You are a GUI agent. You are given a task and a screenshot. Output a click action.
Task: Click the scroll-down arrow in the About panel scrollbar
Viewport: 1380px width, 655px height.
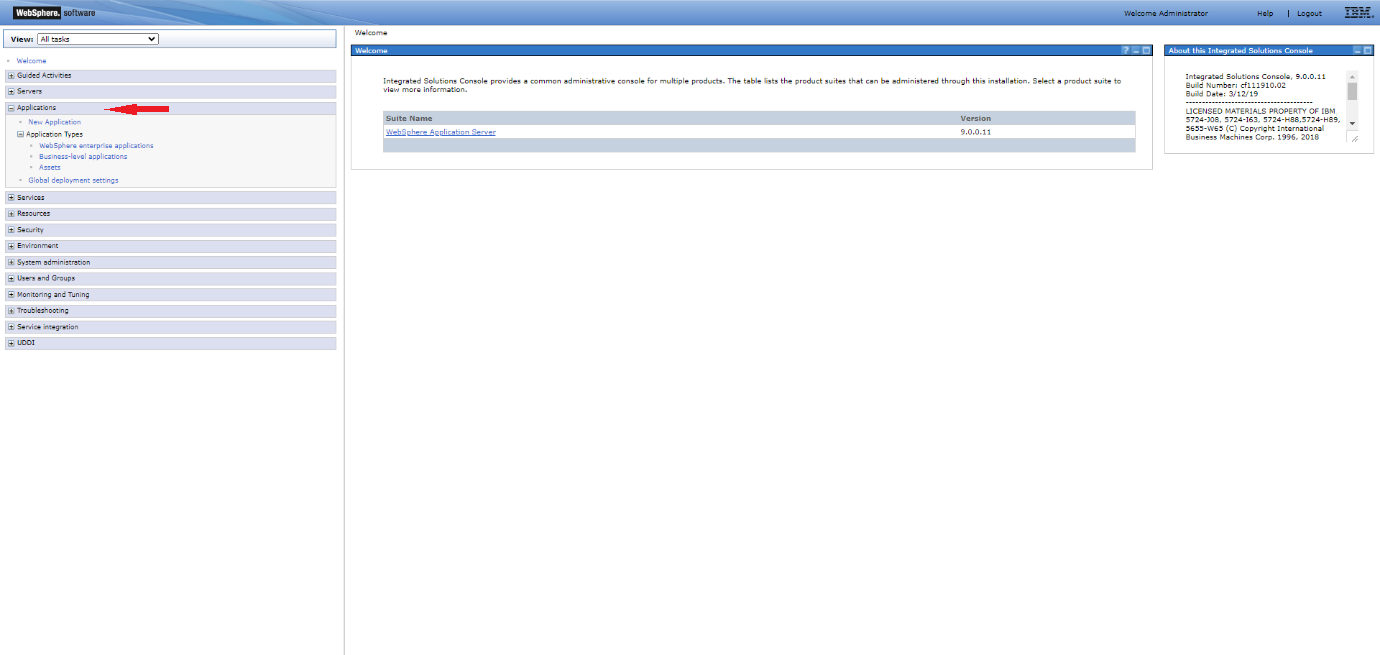click(x=1352, y=124)
